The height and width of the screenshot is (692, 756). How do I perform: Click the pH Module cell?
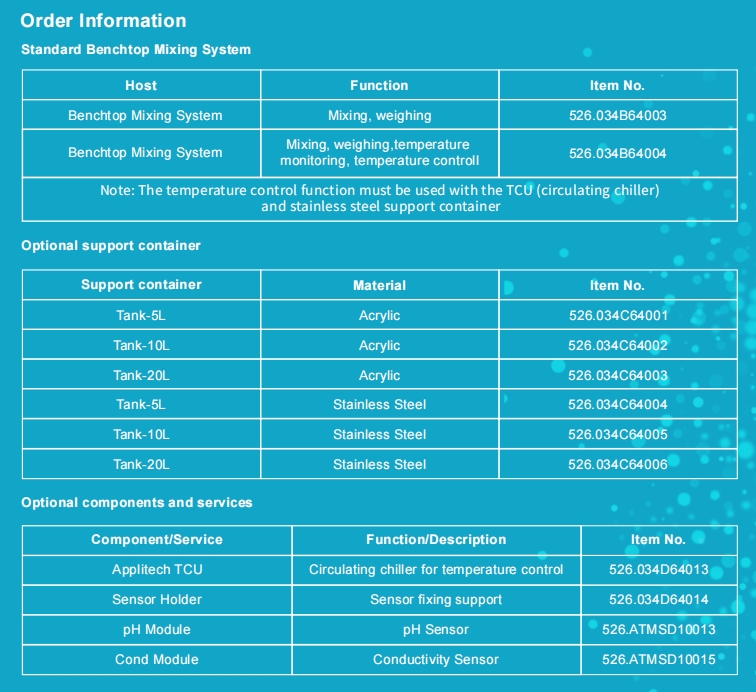click(157, 629)
